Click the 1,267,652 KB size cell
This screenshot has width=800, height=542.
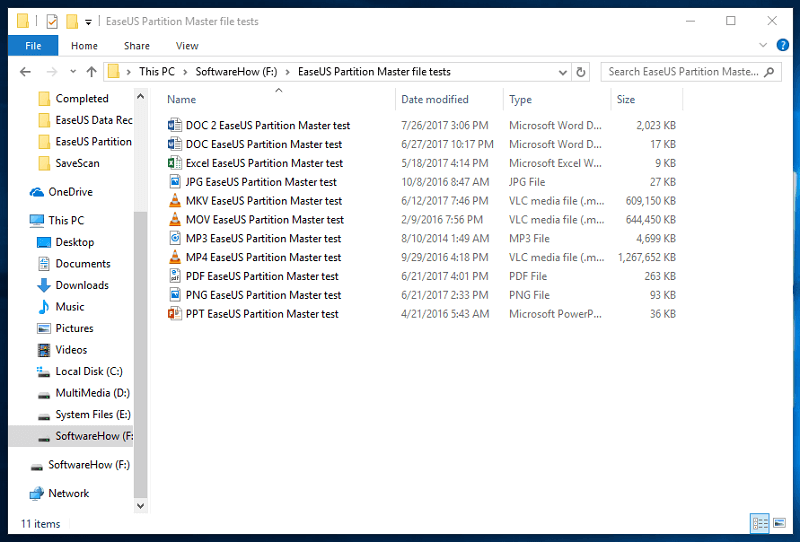(646, 257)
